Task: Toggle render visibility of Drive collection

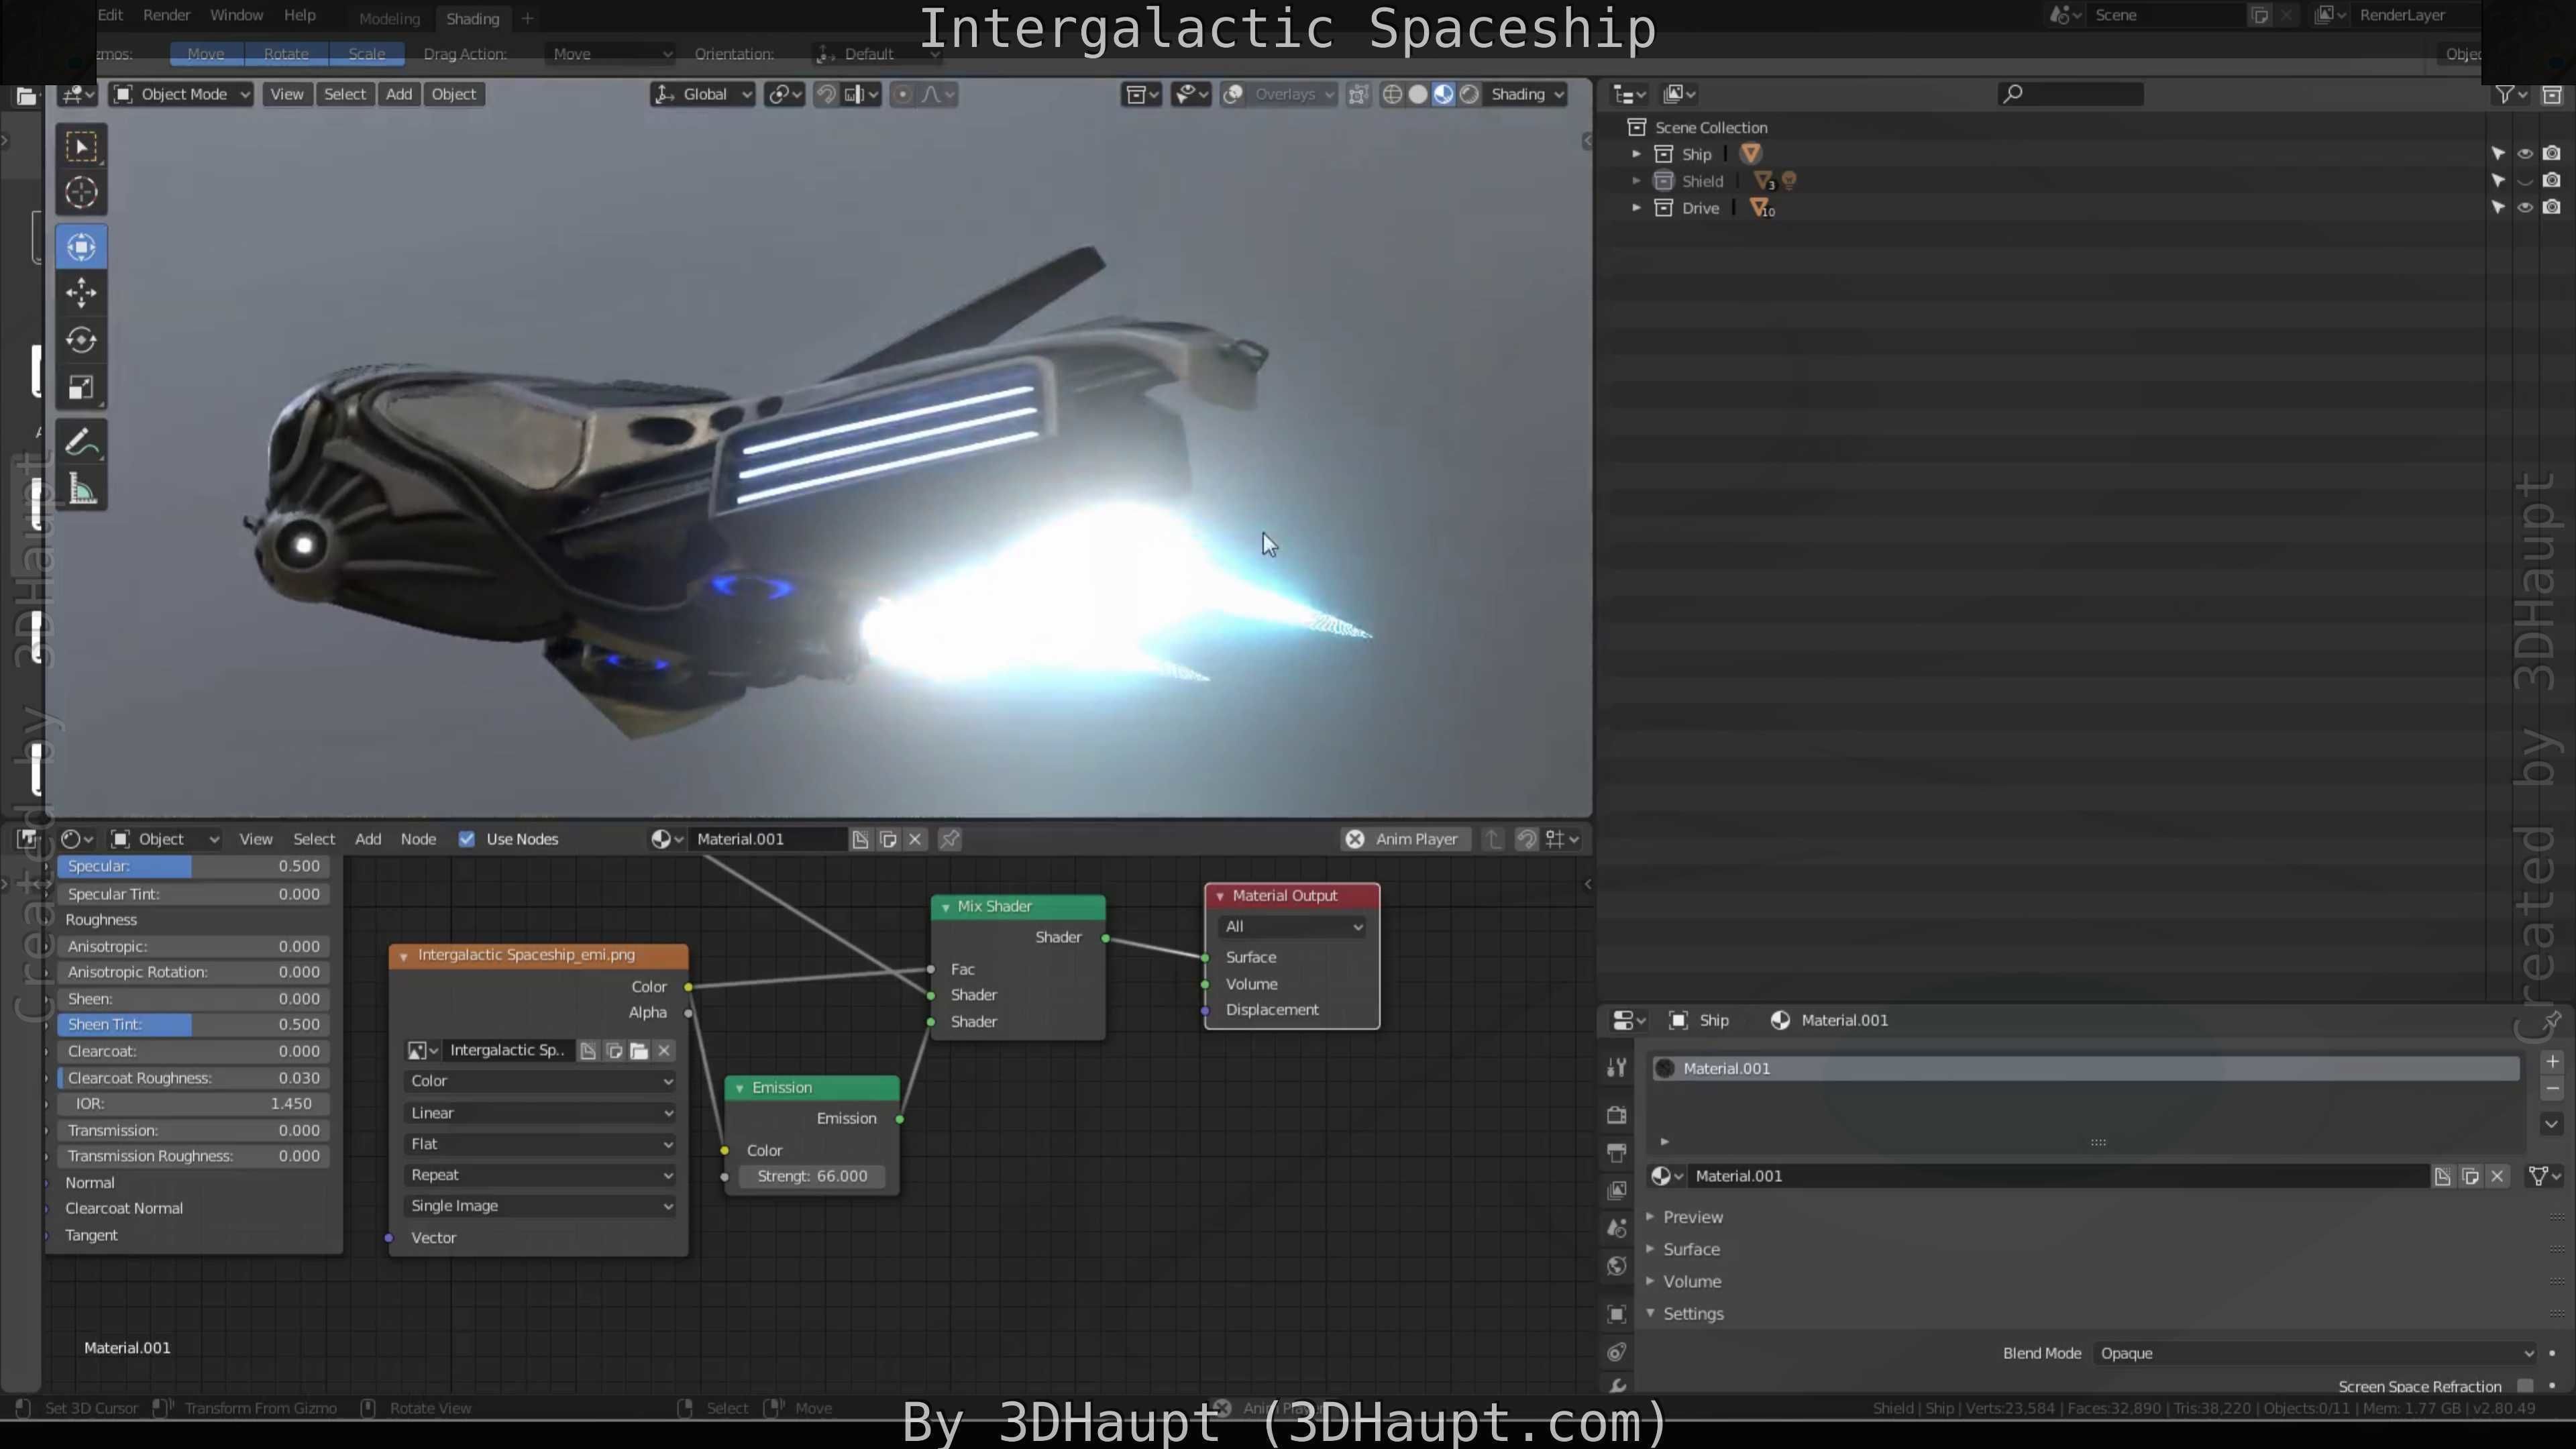Action: pyautogui.click(x=2551, y=208)
